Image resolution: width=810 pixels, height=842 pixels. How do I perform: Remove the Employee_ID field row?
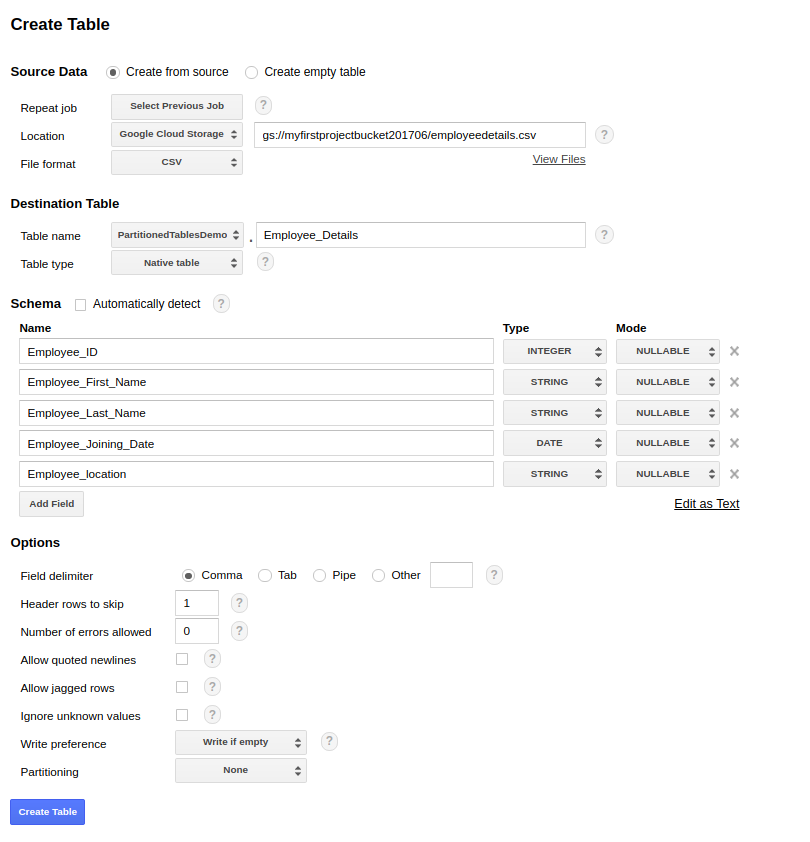(x=734, y=351)
